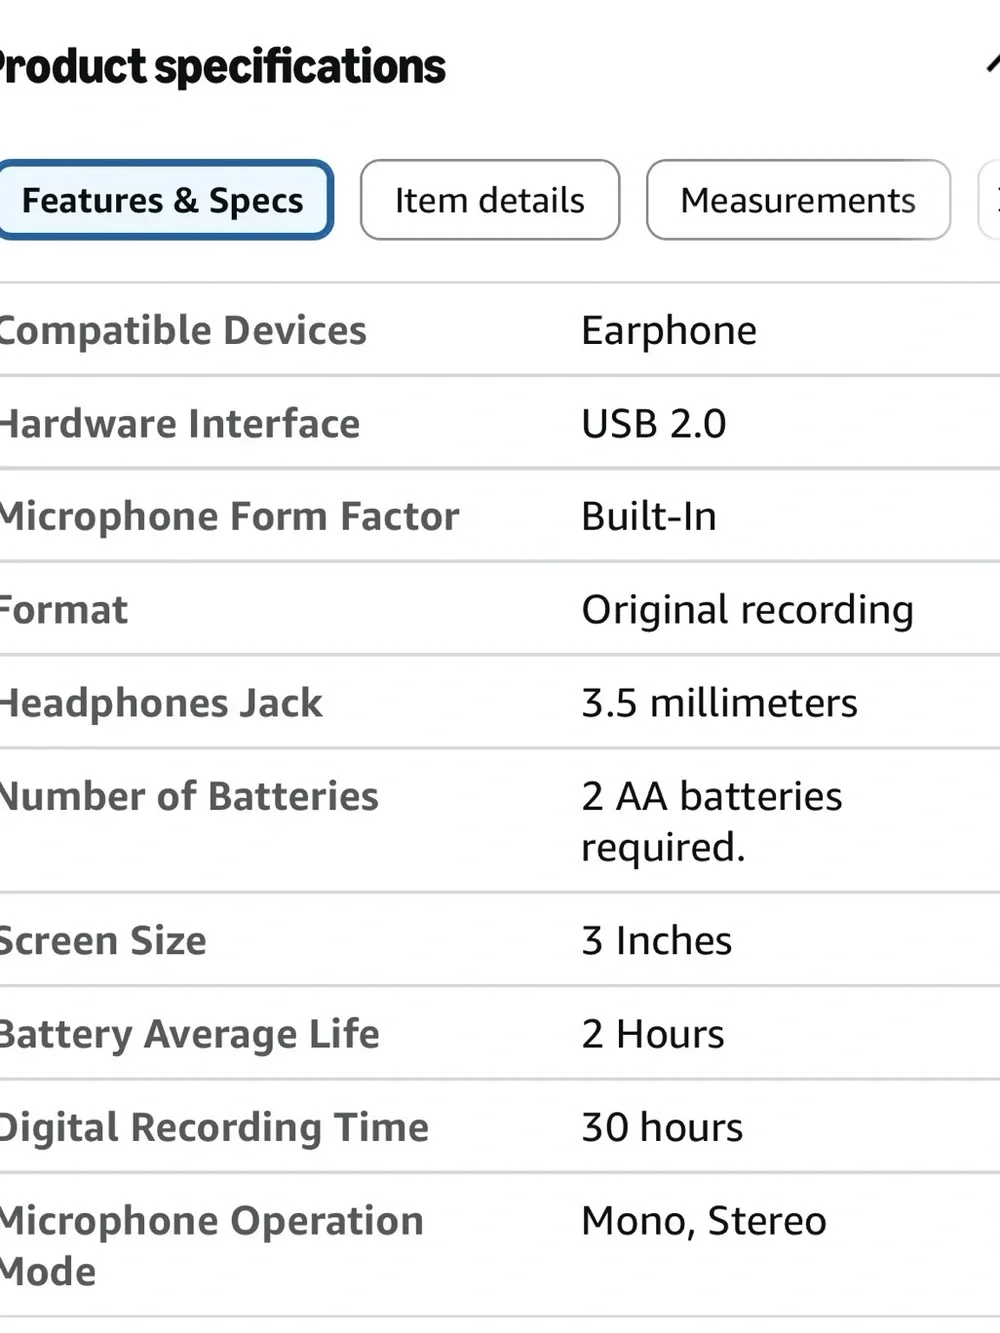Select the Compatible Devices row label
Screen dimensions: 1000x1333
coord(183,330)
